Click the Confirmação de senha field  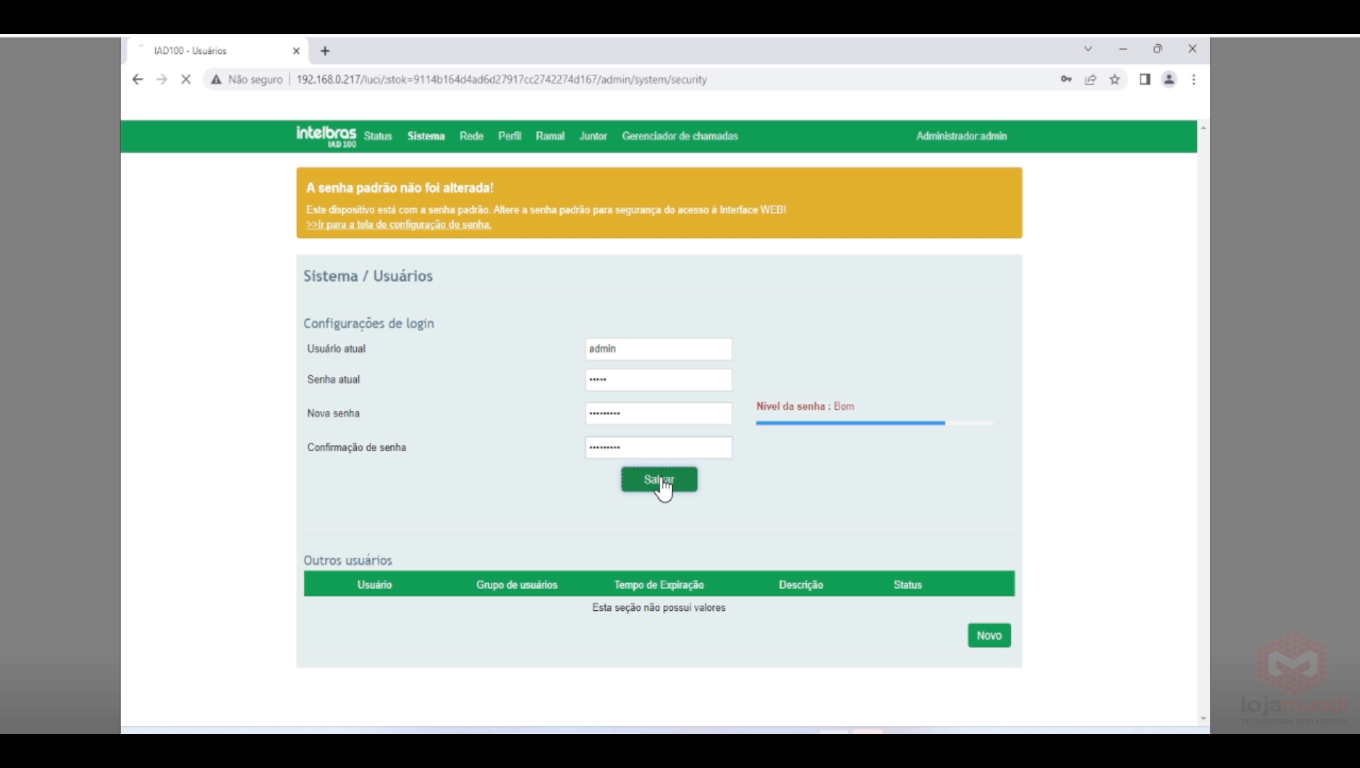point(658,447)
